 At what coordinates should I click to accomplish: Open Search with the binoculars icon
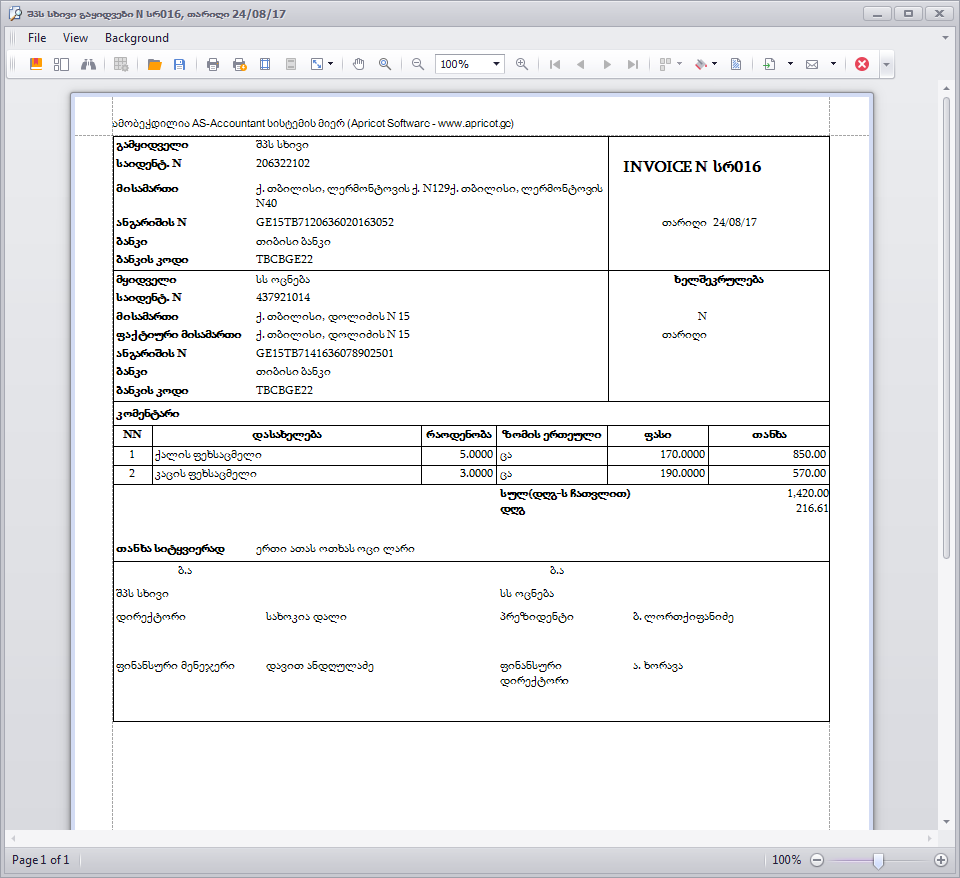pyautogui.click(x=88, y=64)
